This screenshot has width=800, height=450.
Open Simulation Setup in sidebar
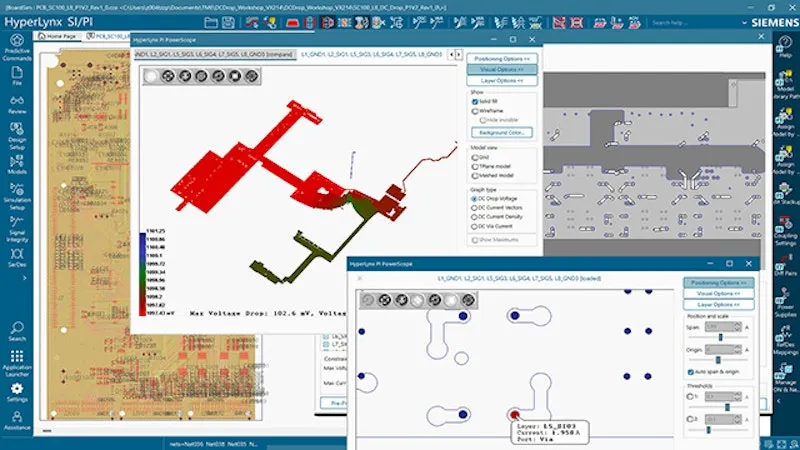[x=17, y=196]
